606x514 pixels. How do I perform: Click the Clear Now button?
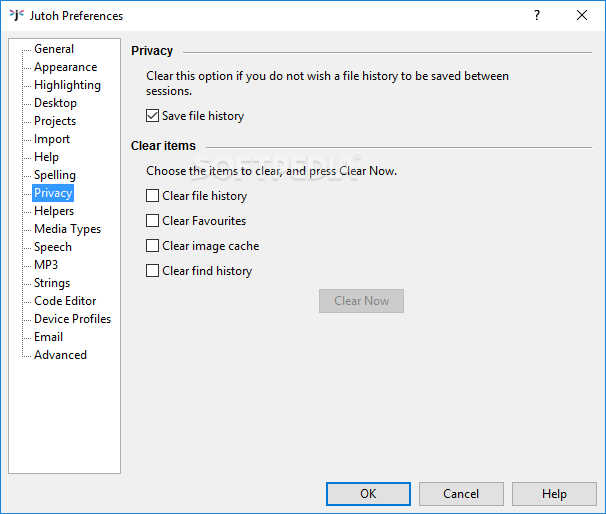(361, 301)
